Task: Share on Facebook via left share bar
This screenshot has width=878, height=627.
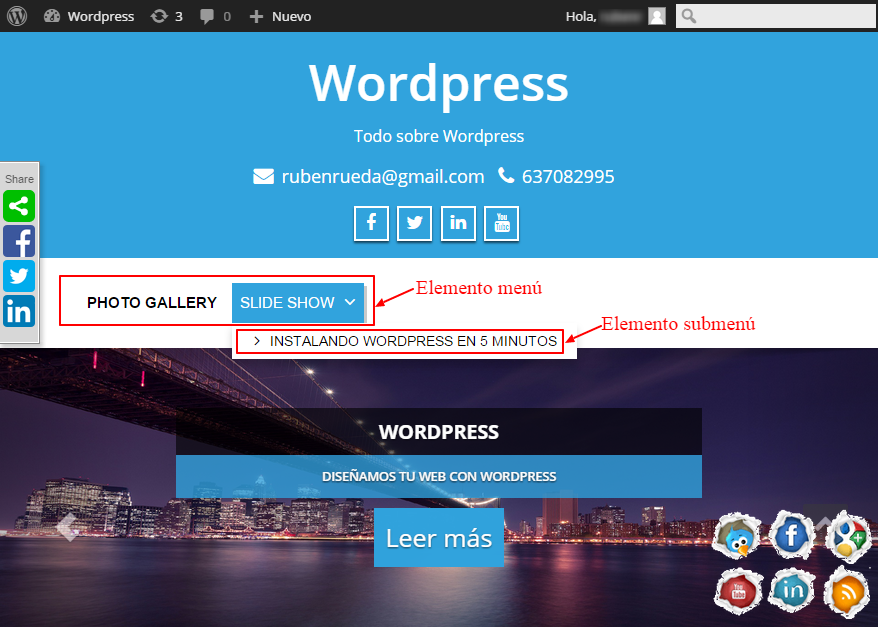Action: 19,241
